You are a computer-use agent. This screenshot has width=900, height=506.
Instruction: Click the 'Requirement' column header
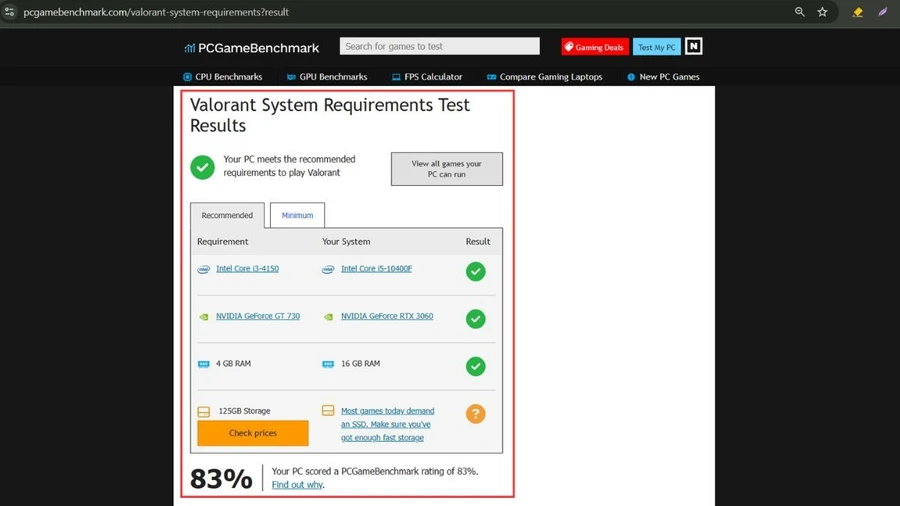coord(223,242)
